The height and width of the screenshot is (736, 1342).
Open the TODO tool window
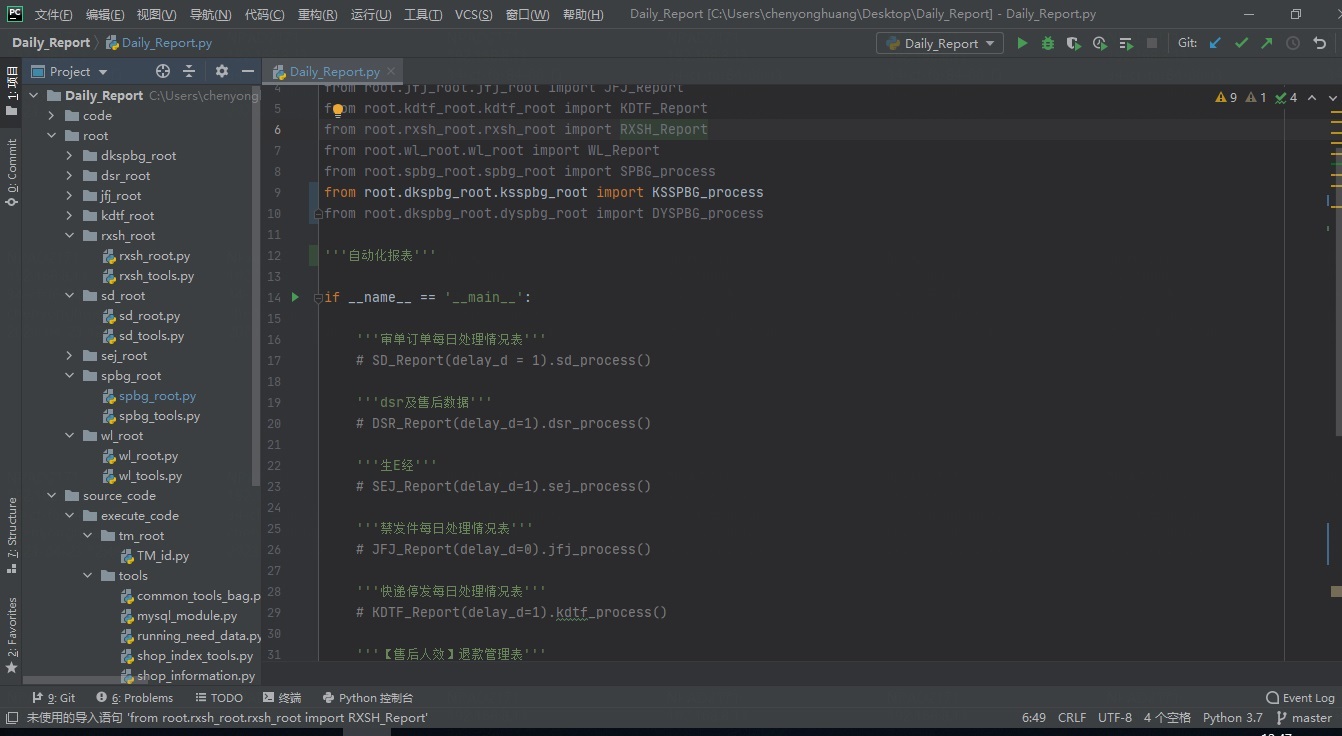pyautogui.click(x=219, y=698)
